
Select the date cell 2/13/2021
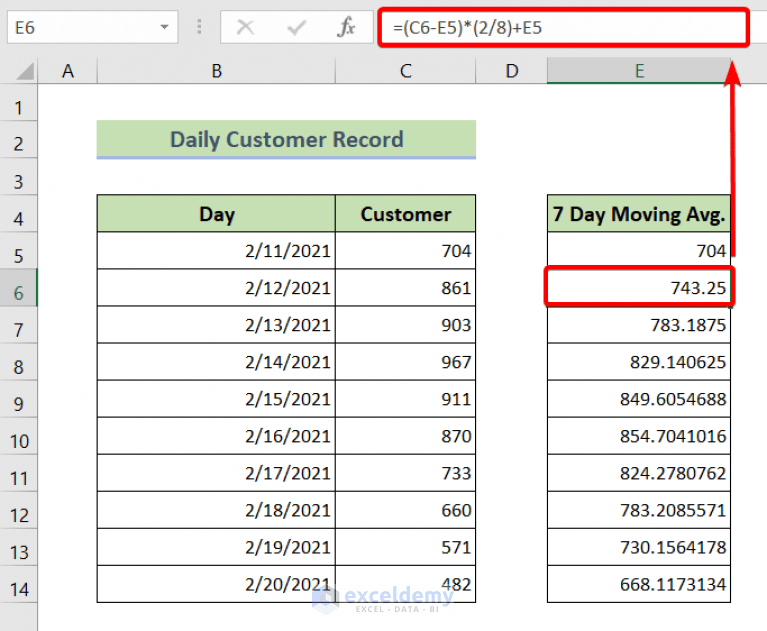point(216,325)
